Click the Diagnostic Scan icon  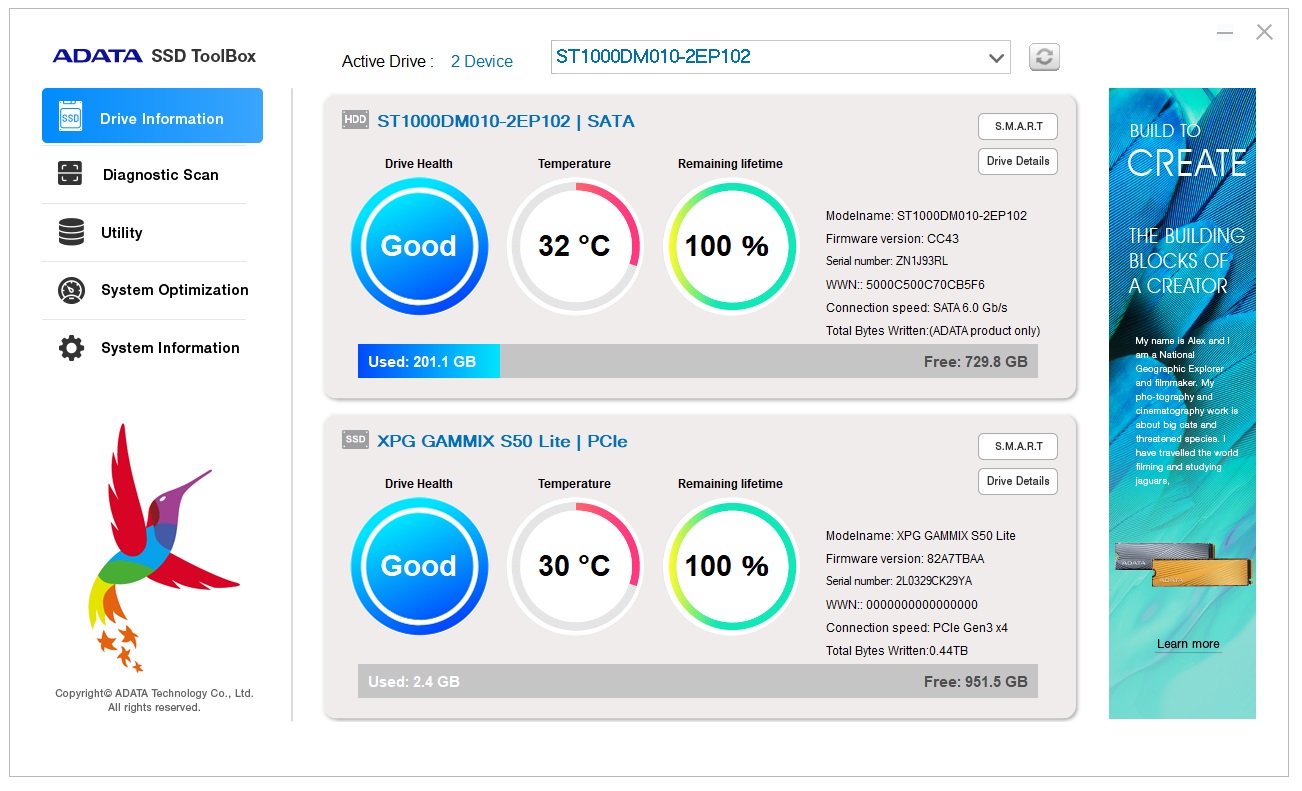tap(70, 174)
